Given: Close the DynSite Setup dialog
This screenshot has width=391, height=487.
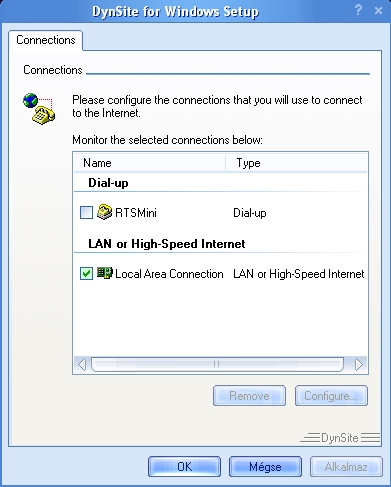Looking at the screenshot, I should click(378, 11).
